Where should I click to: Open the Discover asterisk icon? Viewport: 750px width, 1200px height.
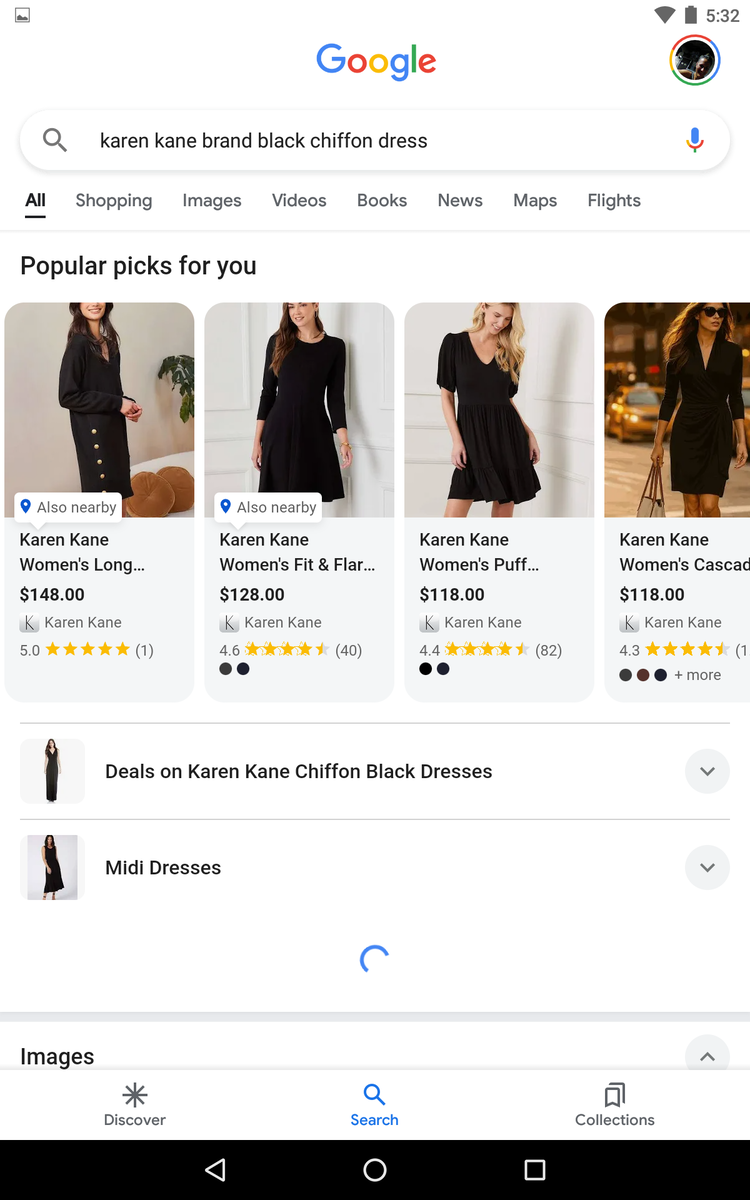(135, 1094)
